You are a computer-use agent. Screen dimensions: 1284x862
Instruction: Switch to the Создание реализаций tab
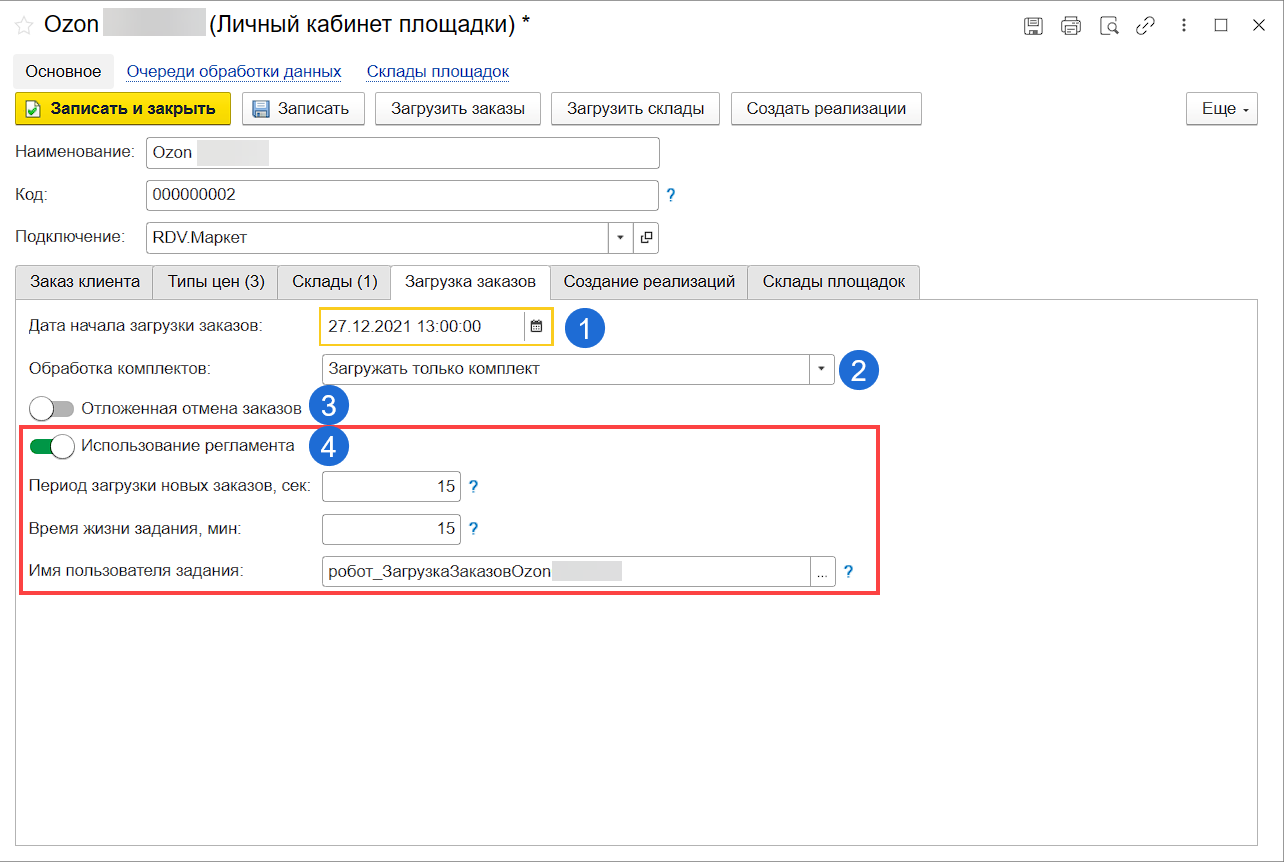(649, 282)
